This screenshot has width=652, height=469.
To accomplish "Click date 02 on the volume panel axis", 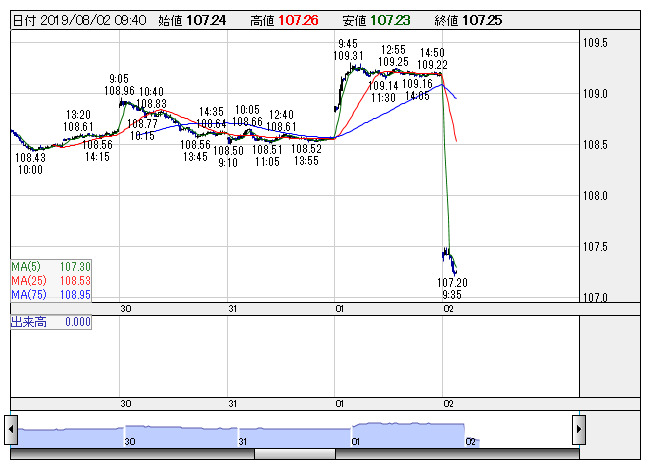I will pyautogui.click(x=448, y=404).
